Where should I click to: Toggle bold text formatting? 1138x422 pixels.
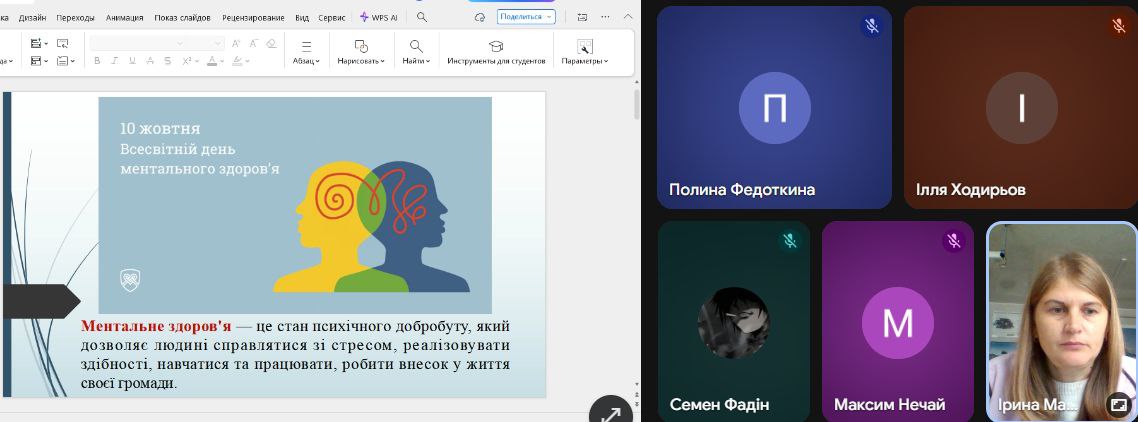point(97,61)
